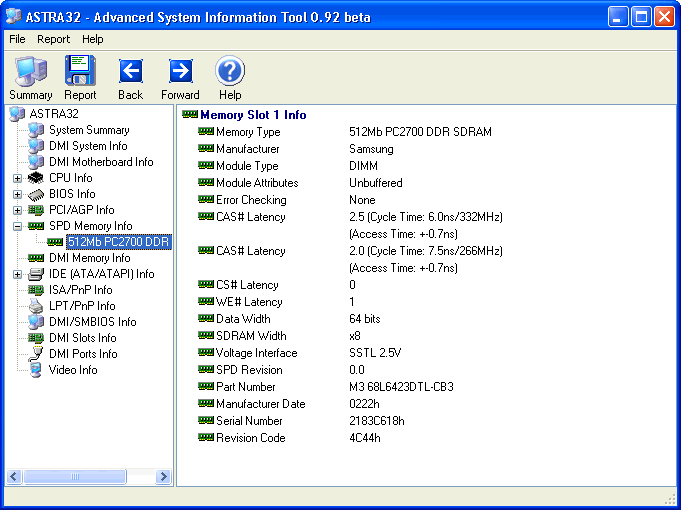Click the Video Info monitor icon

click(x=36, y=370)
